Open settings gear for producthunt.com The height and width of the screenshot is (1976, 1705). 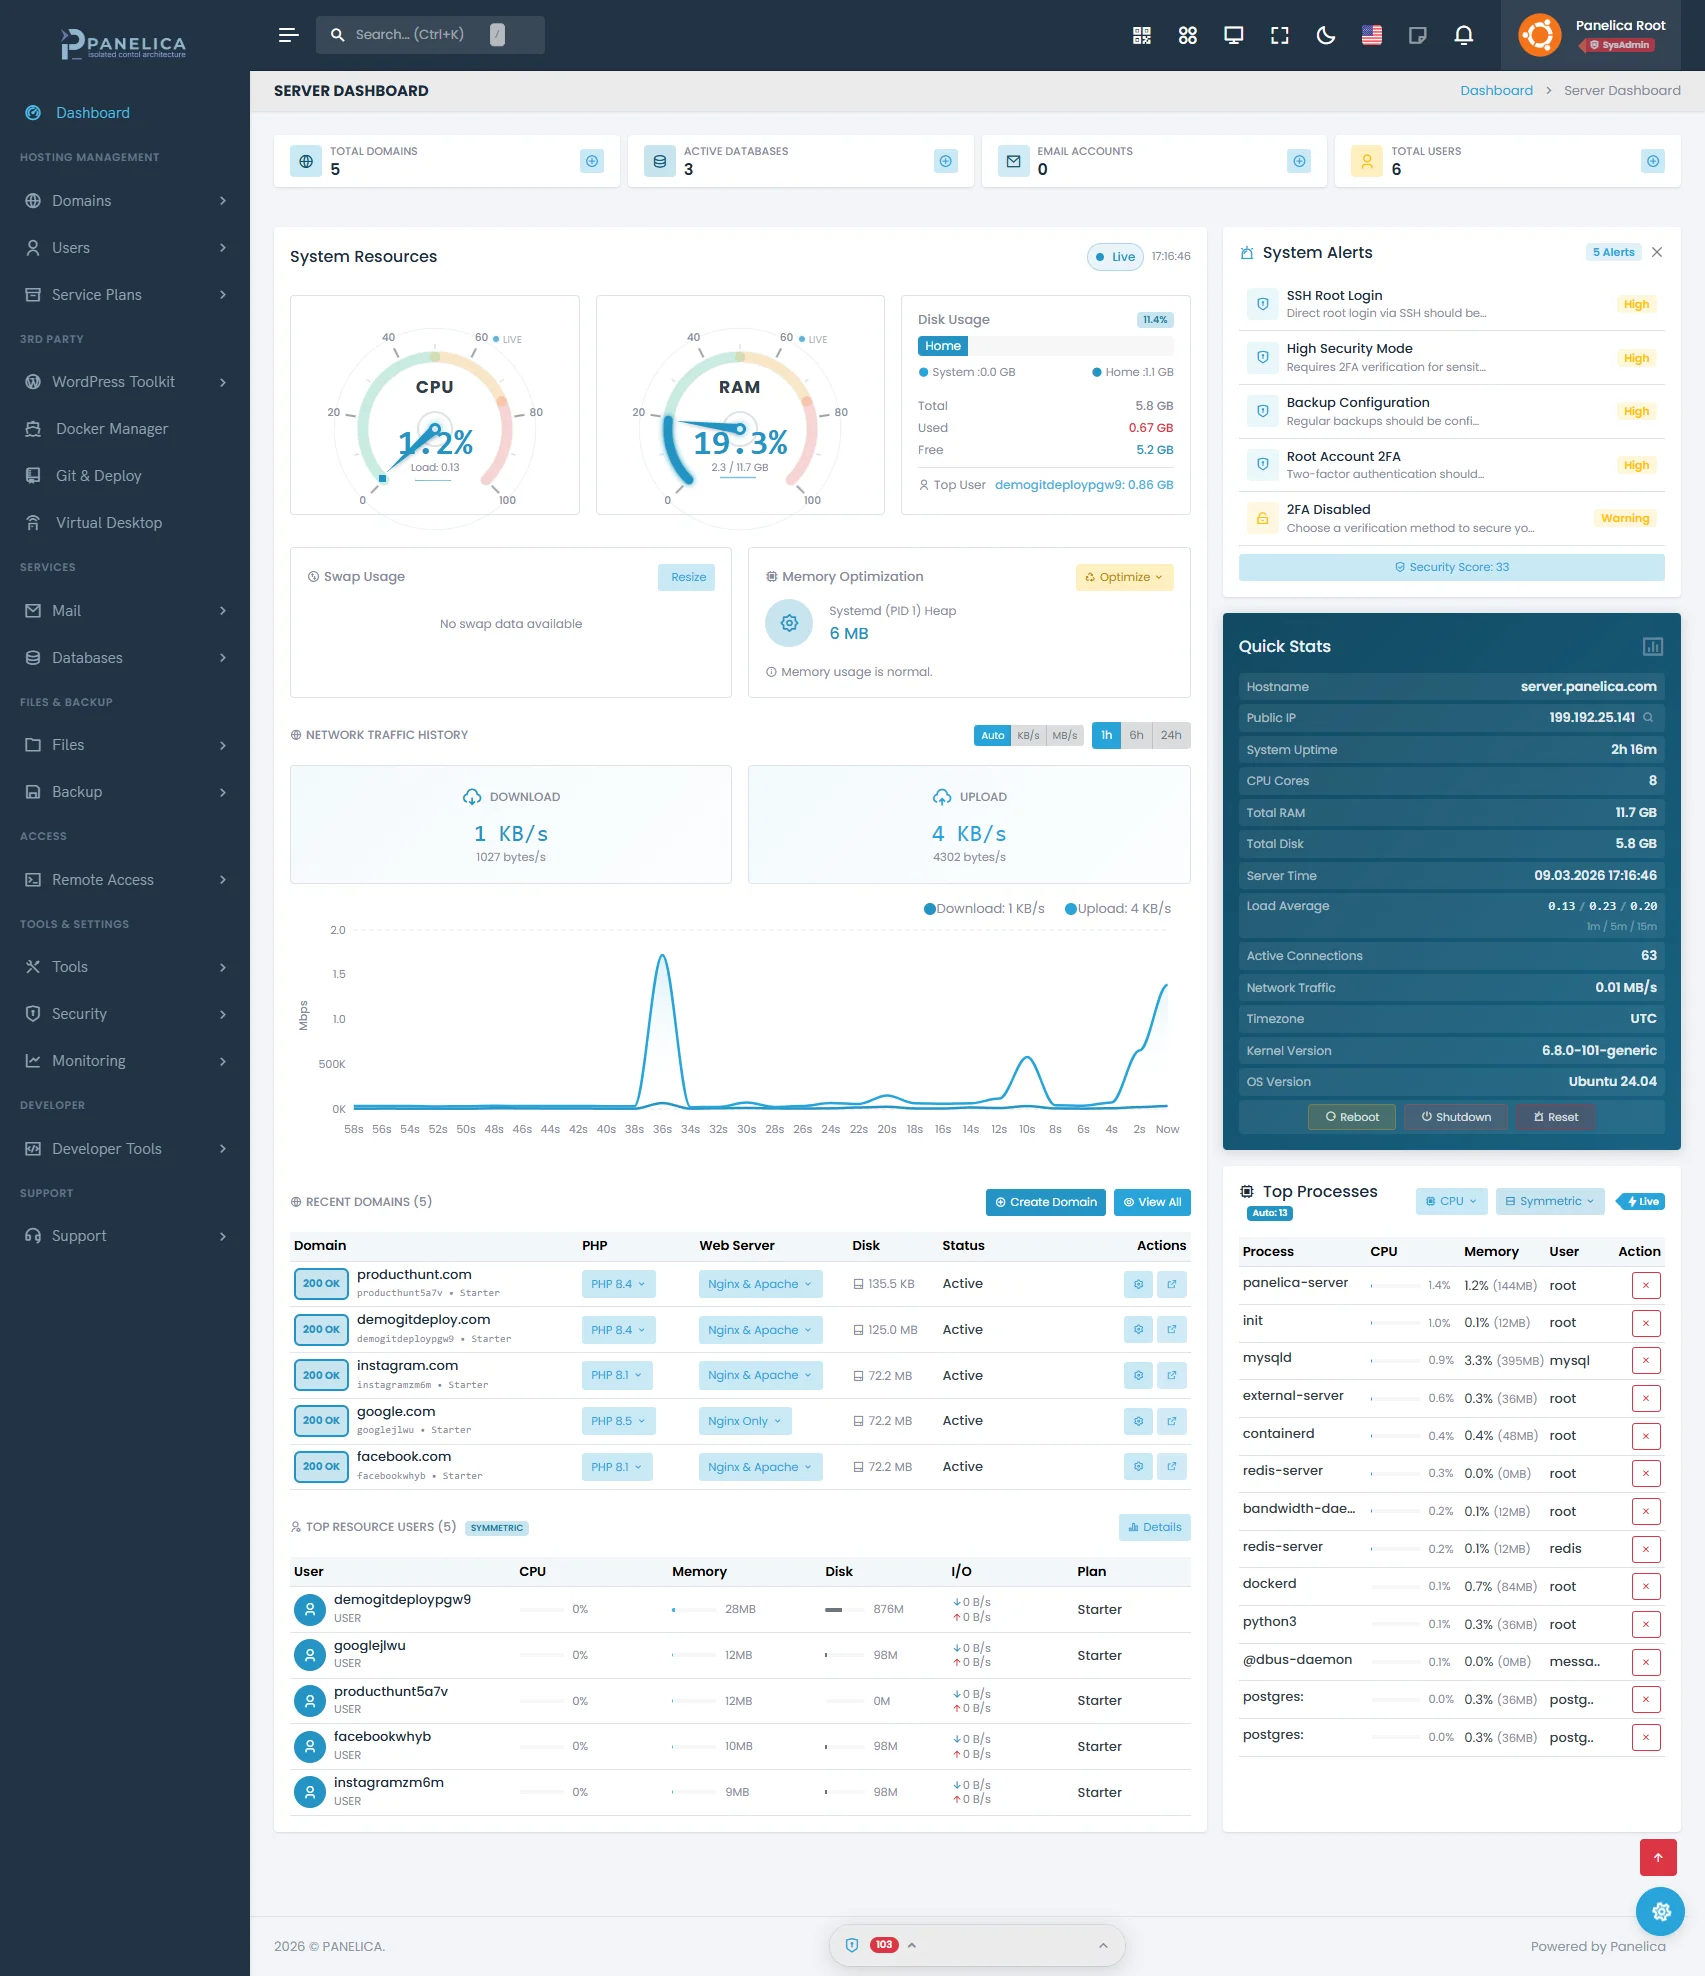click(x=1138, y=1284)
